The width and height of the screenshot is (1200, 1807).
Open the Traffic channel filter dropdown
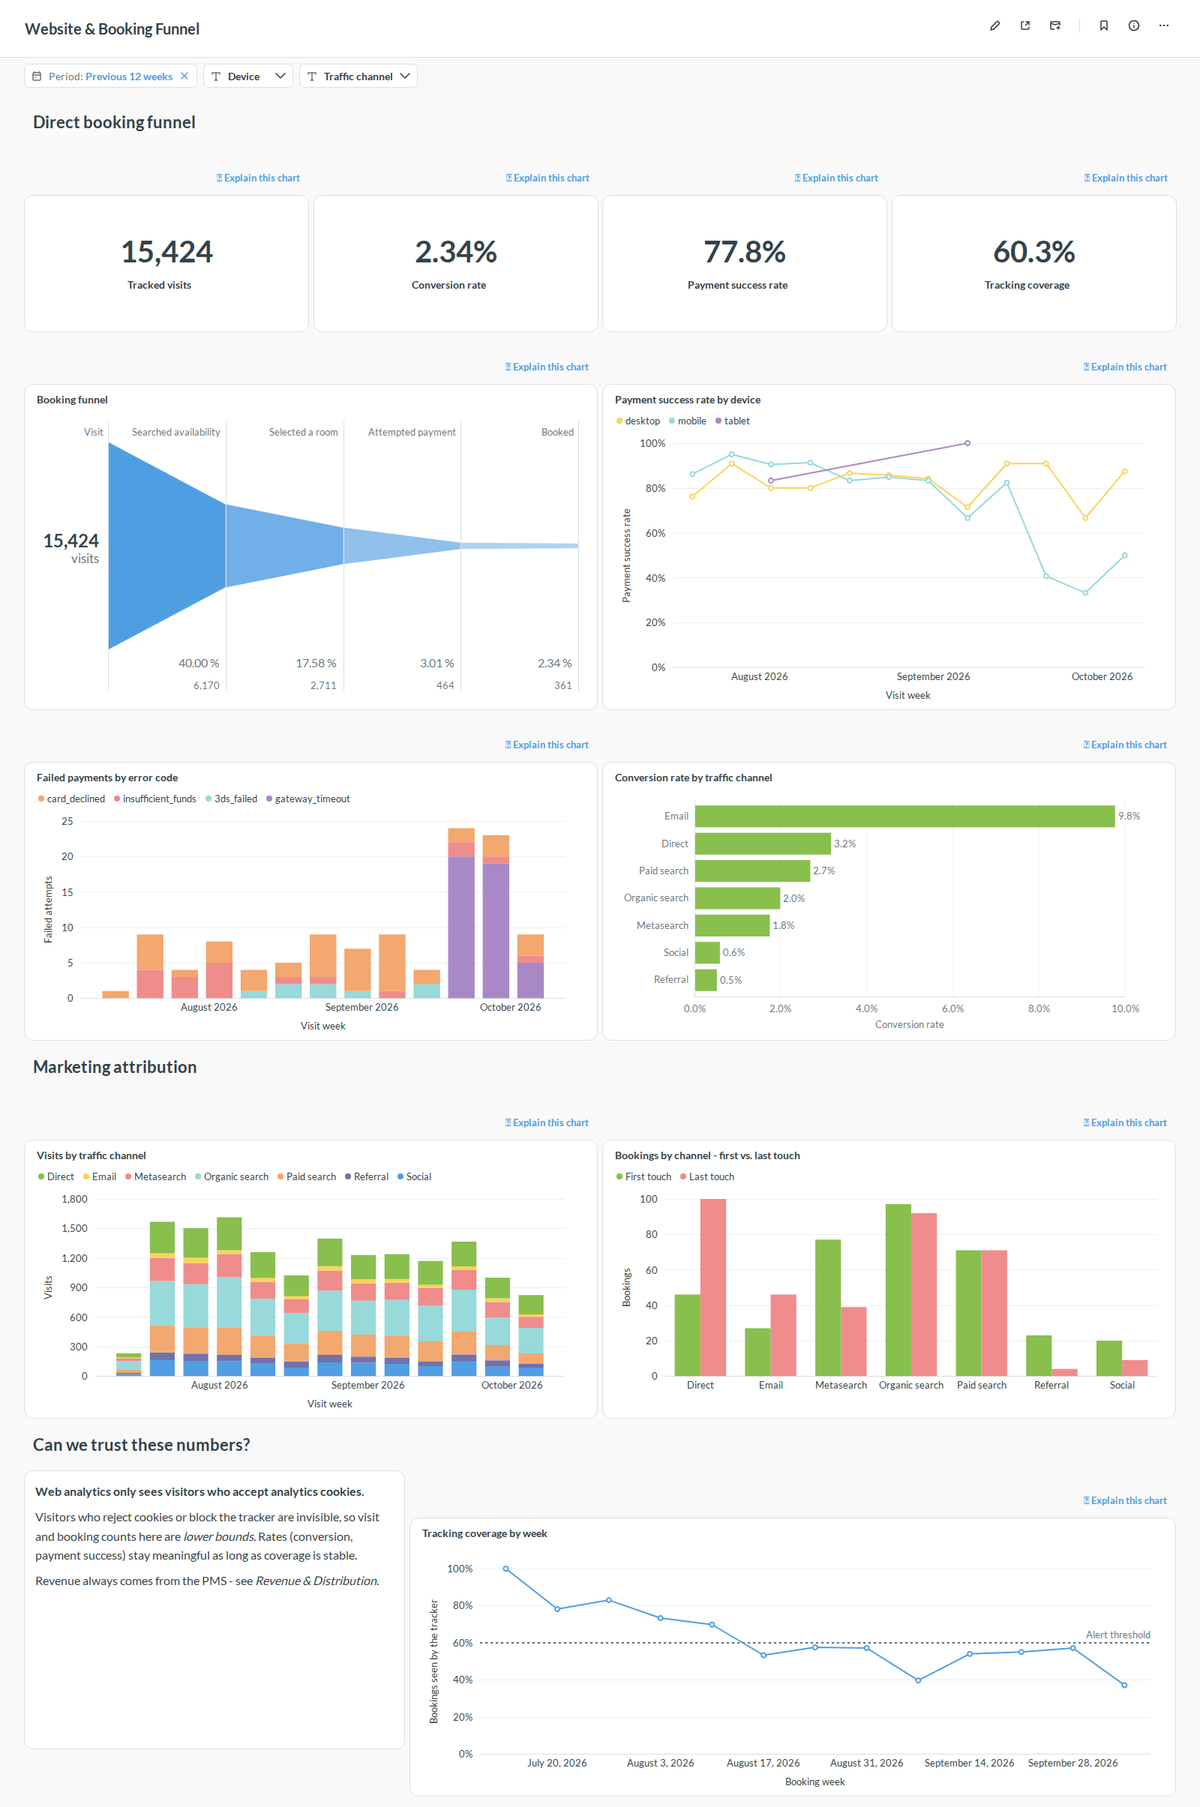(358, 76)
